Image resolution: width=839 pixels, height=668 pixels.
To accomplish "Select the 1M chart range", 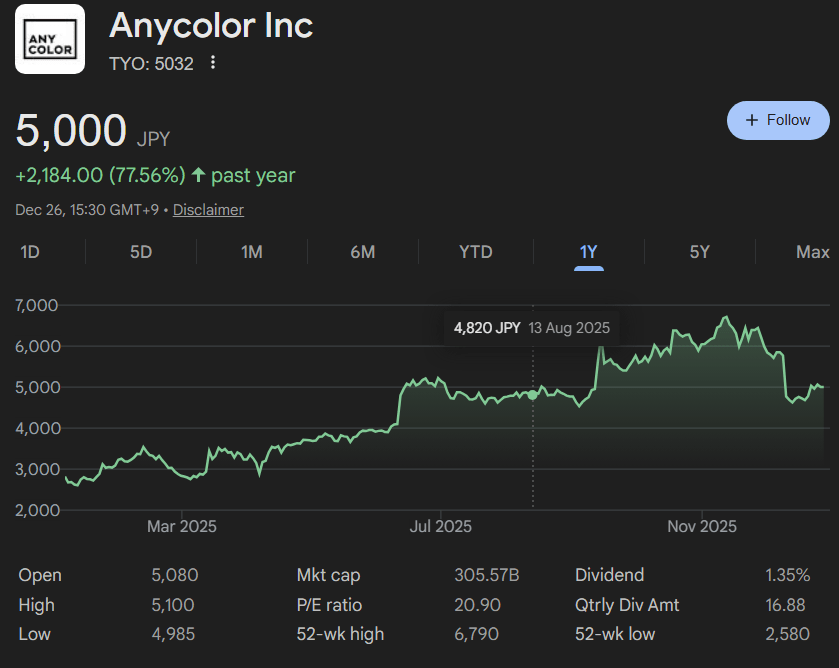I will 252,252.
